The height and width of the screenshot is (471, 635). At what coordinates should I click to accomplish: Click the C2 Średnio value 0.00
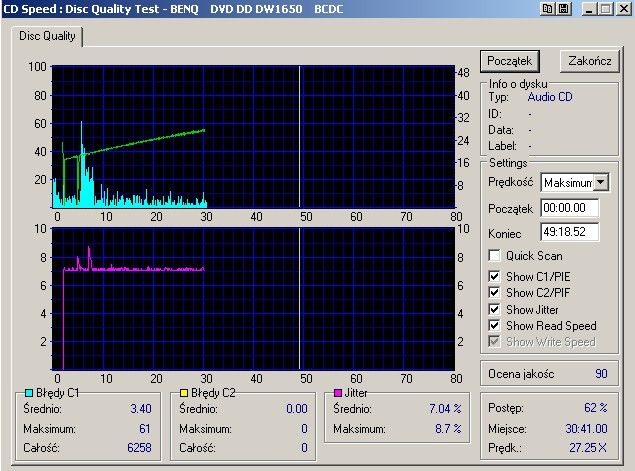[296, 409]
